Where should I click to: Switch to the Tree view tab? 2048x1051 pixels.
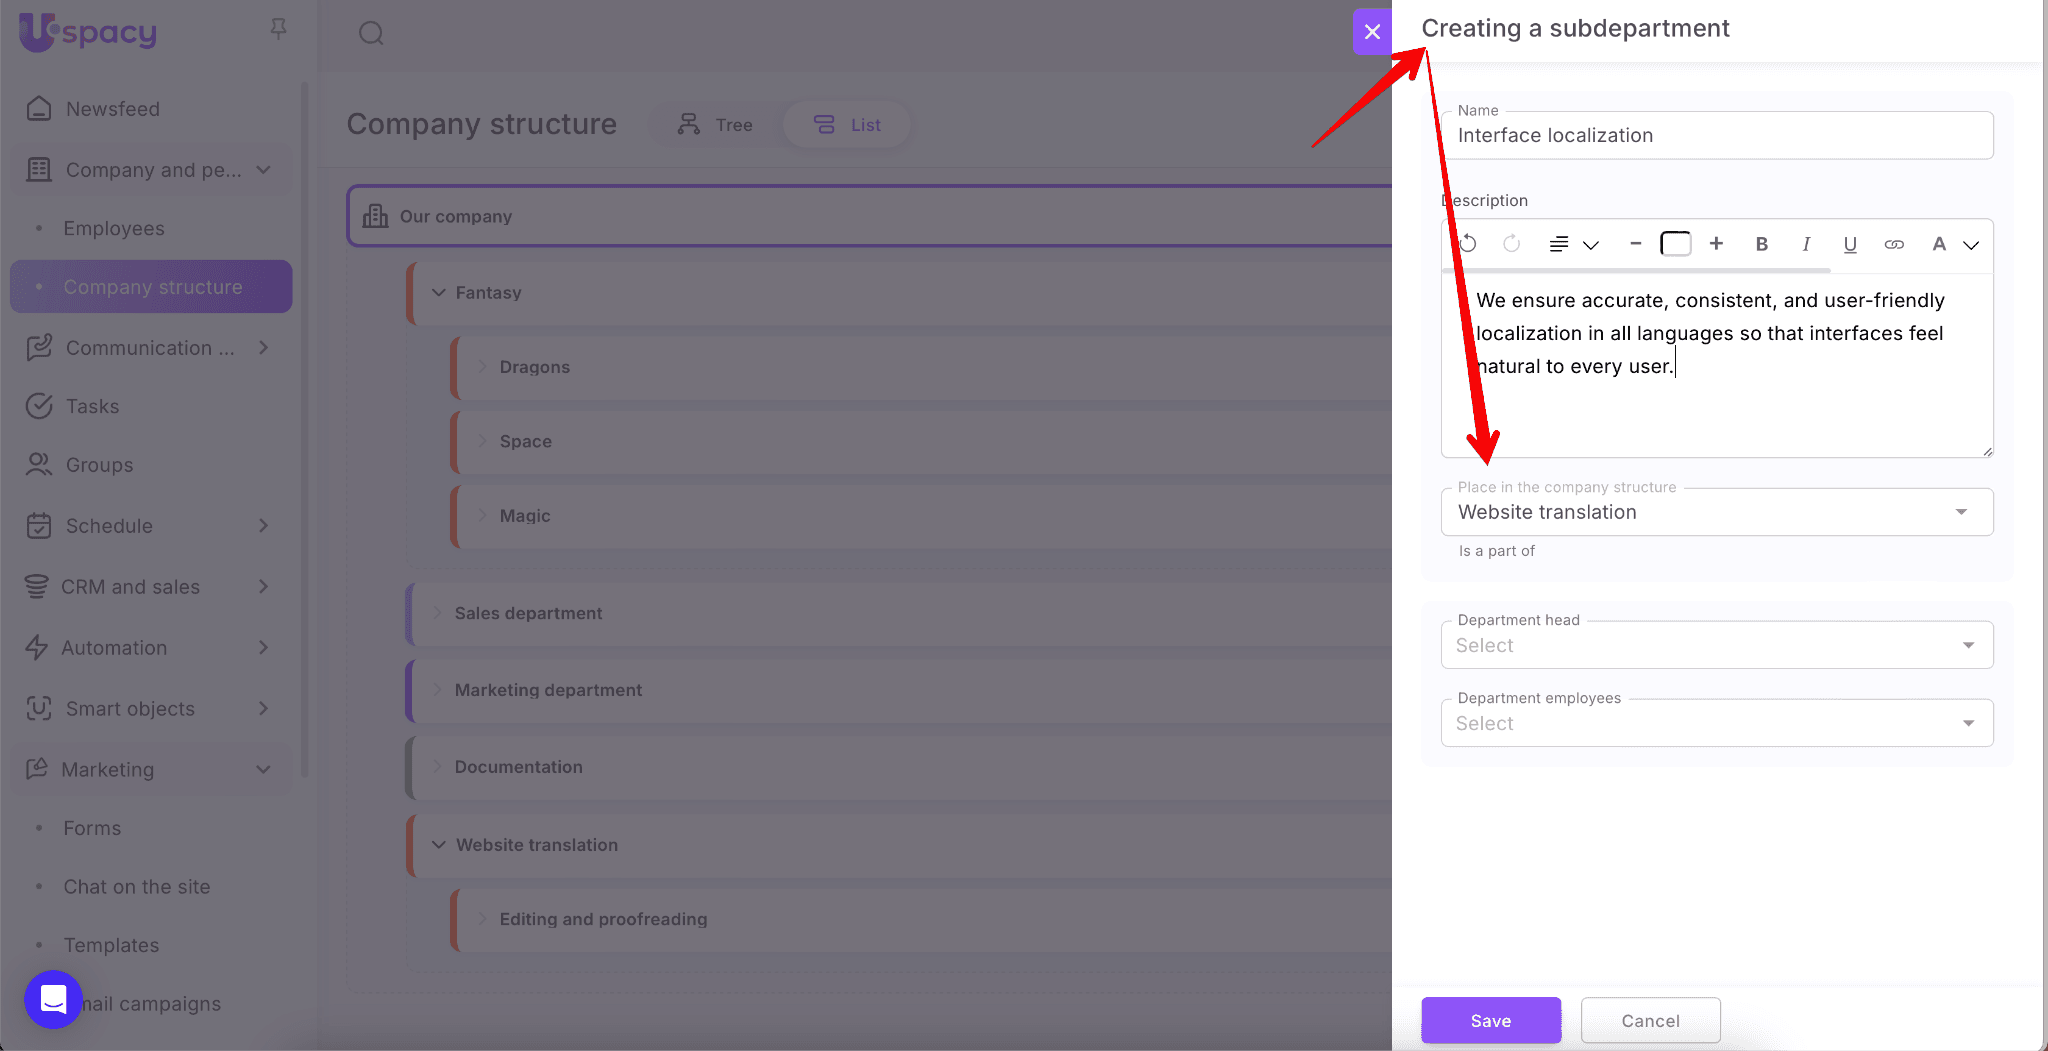click(715, 125)
